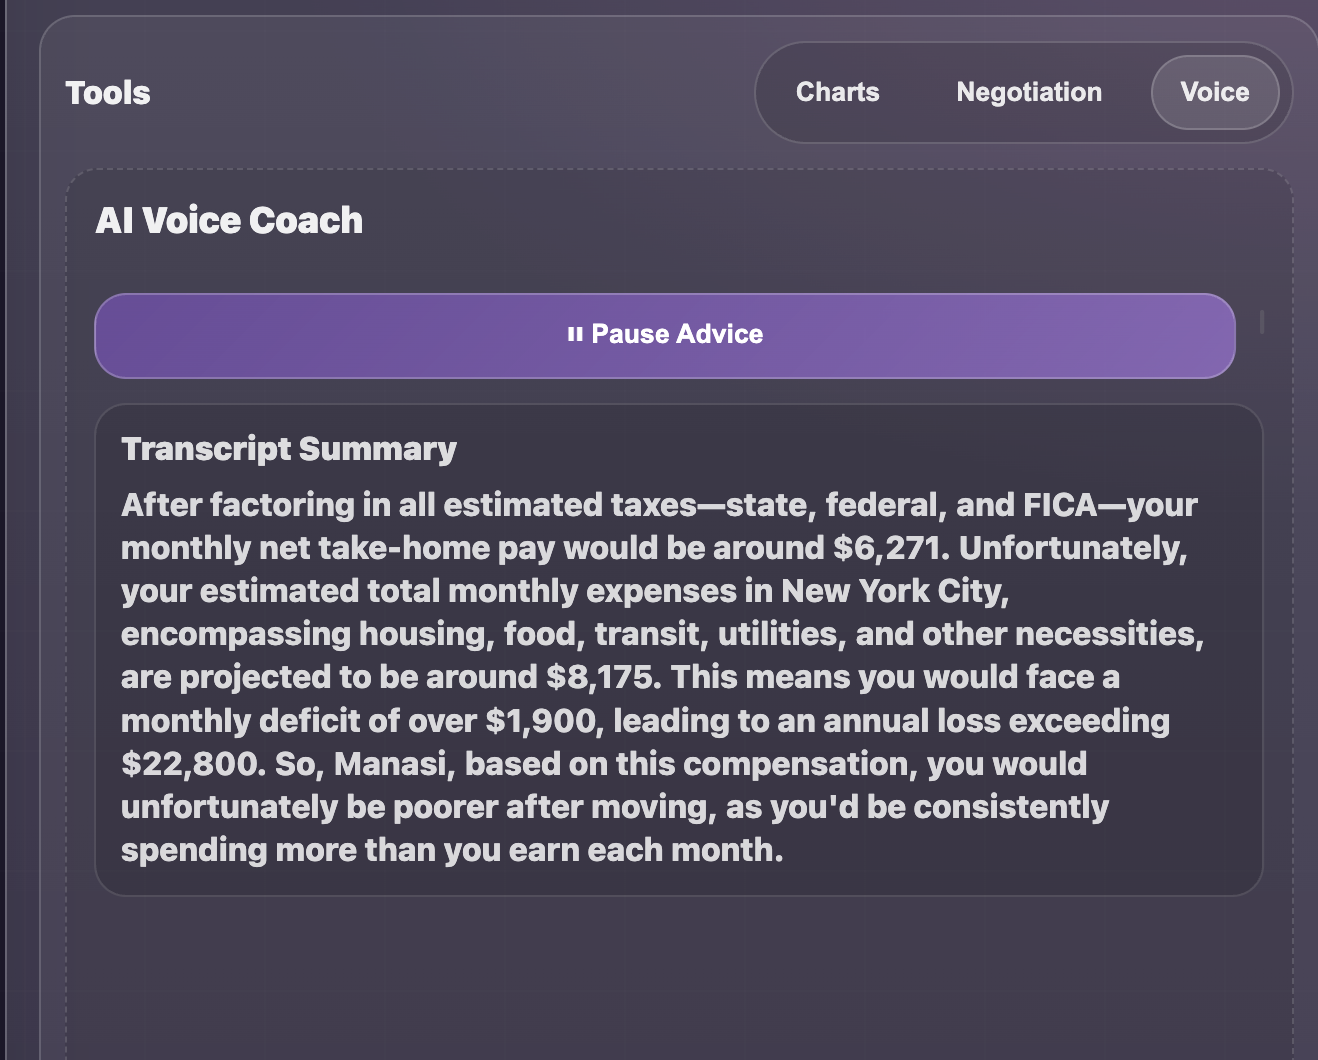This screenshot has width=1318, height=1060.
Task: Click the $8,175 expenses figure in transcript
Action: coord(603,677)
